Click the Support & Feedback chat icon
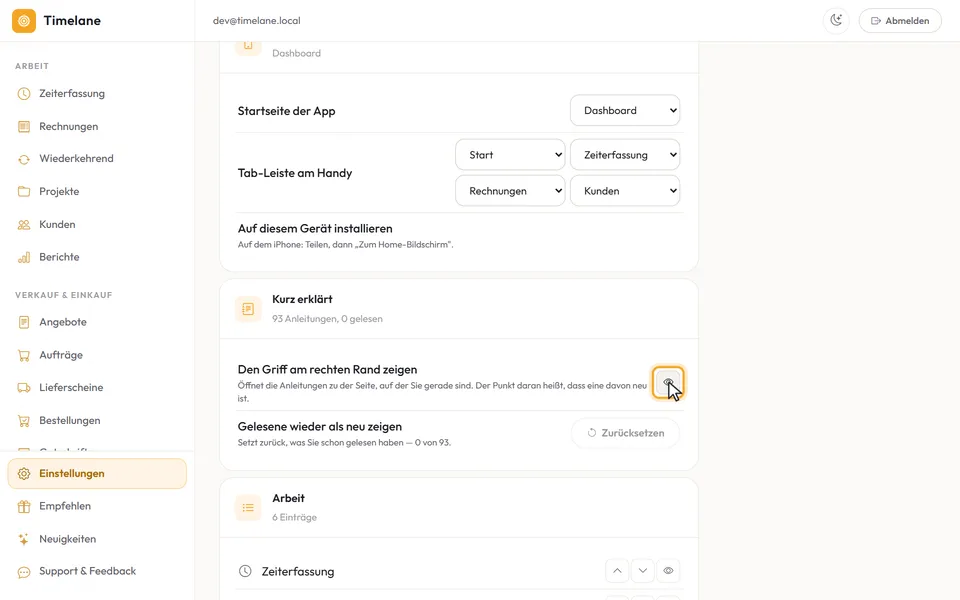The height and width of the screenshot is (600, 960). pos(24,572)
